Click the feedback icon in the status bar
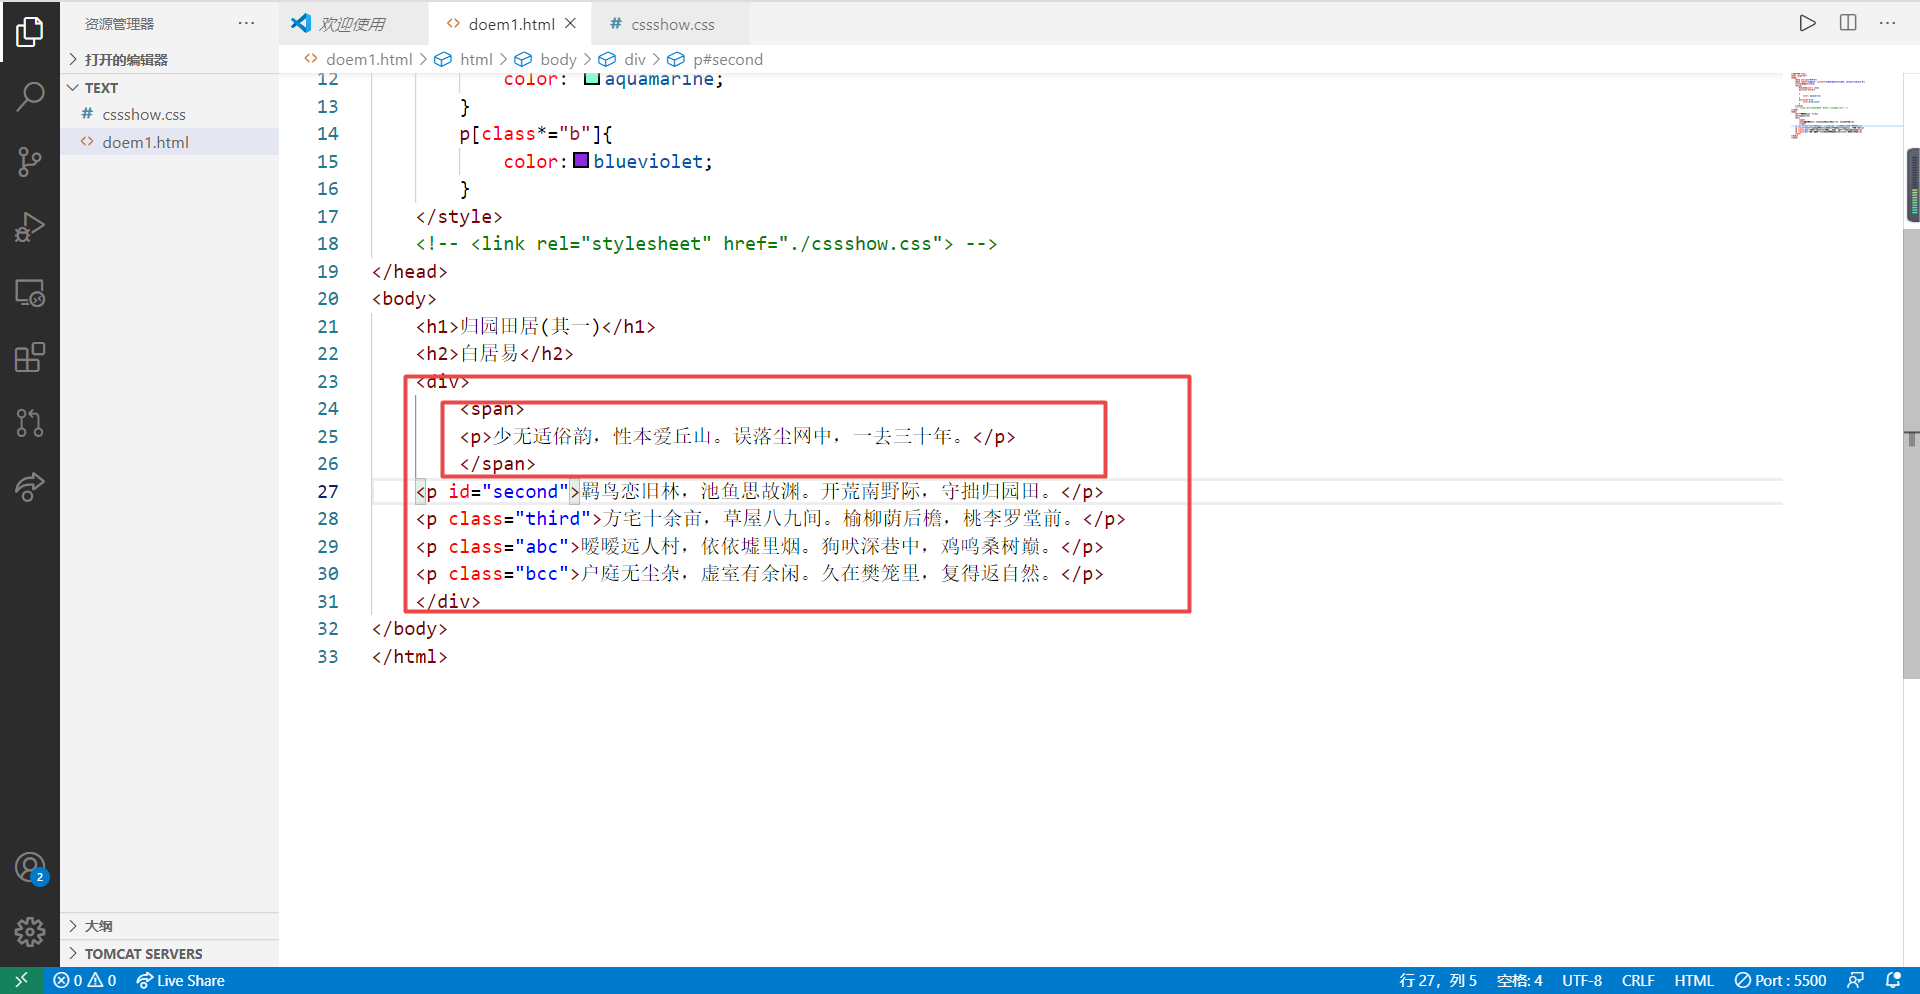 pyautogui.click(x=1855, y=981)
